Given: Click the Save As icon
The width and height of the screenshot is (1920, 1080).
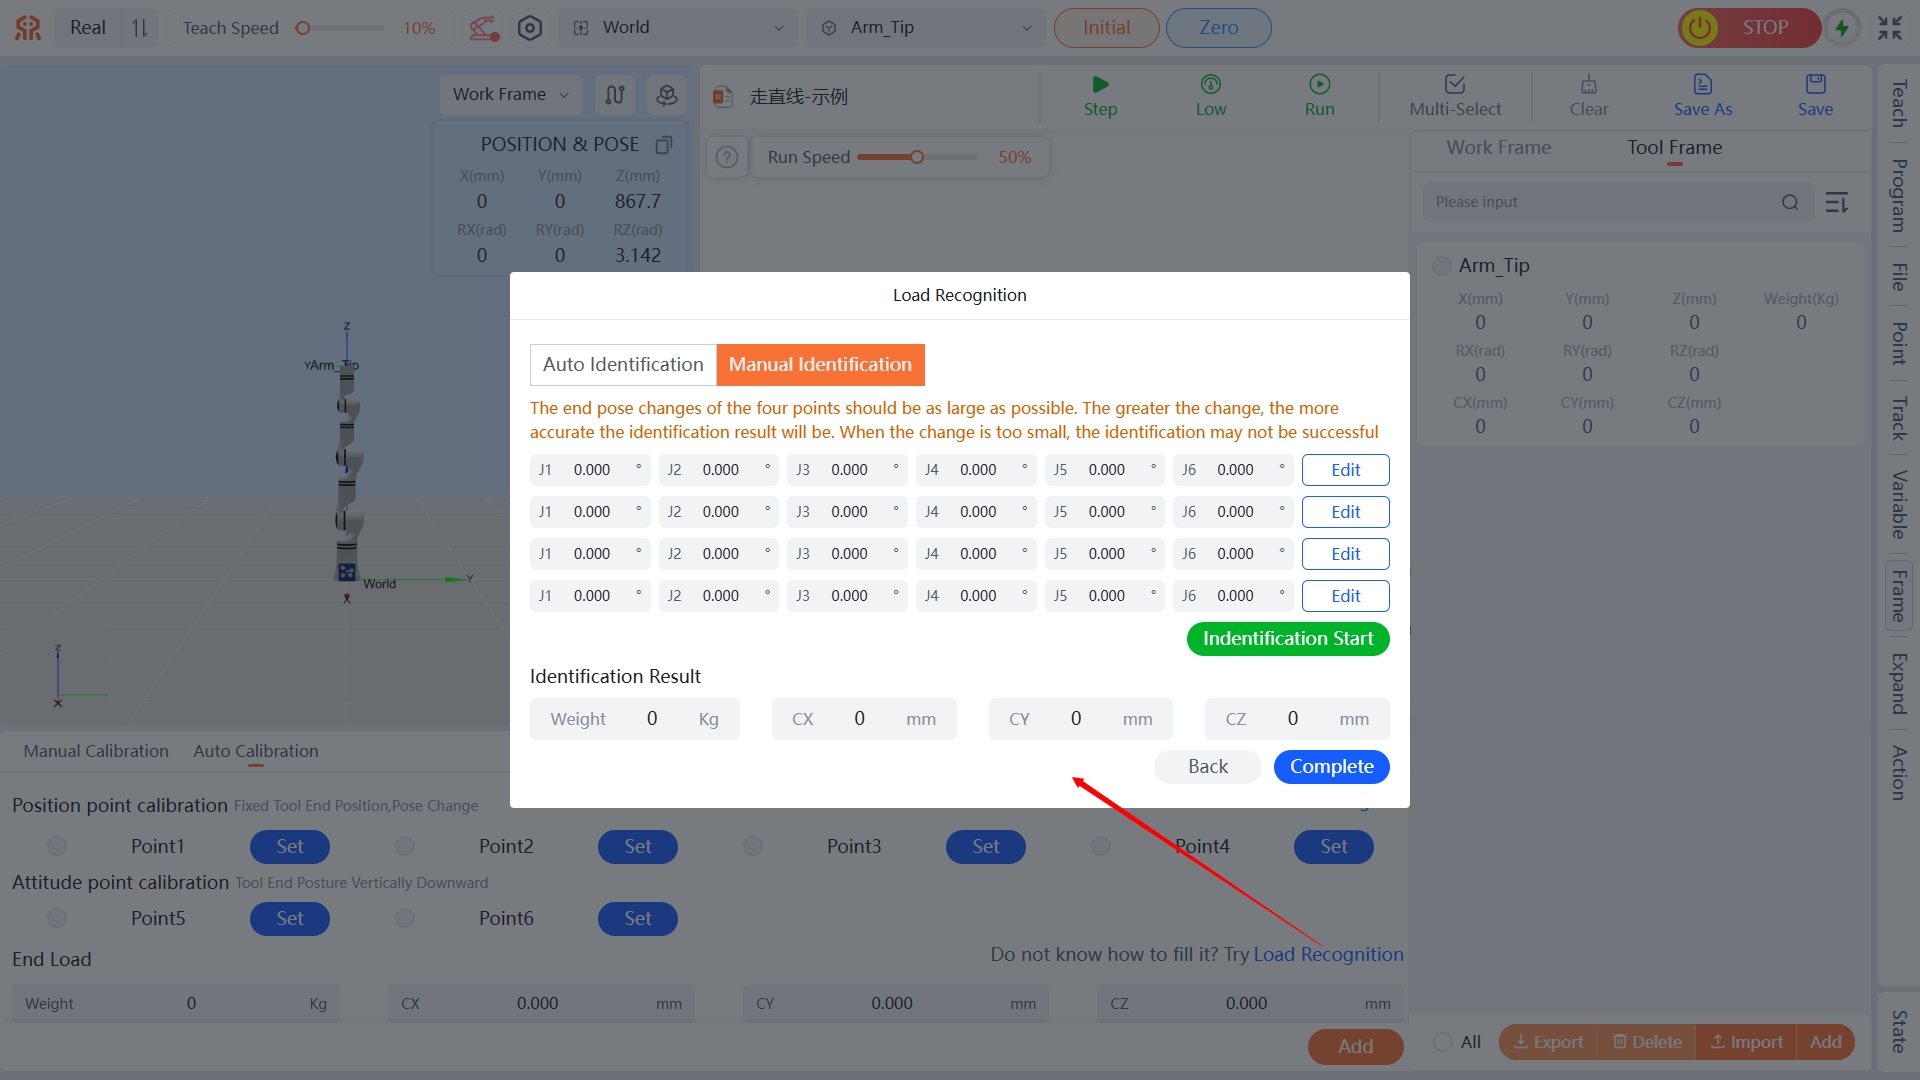Looking at the screenshot, I should click(x=1702, y=85).
